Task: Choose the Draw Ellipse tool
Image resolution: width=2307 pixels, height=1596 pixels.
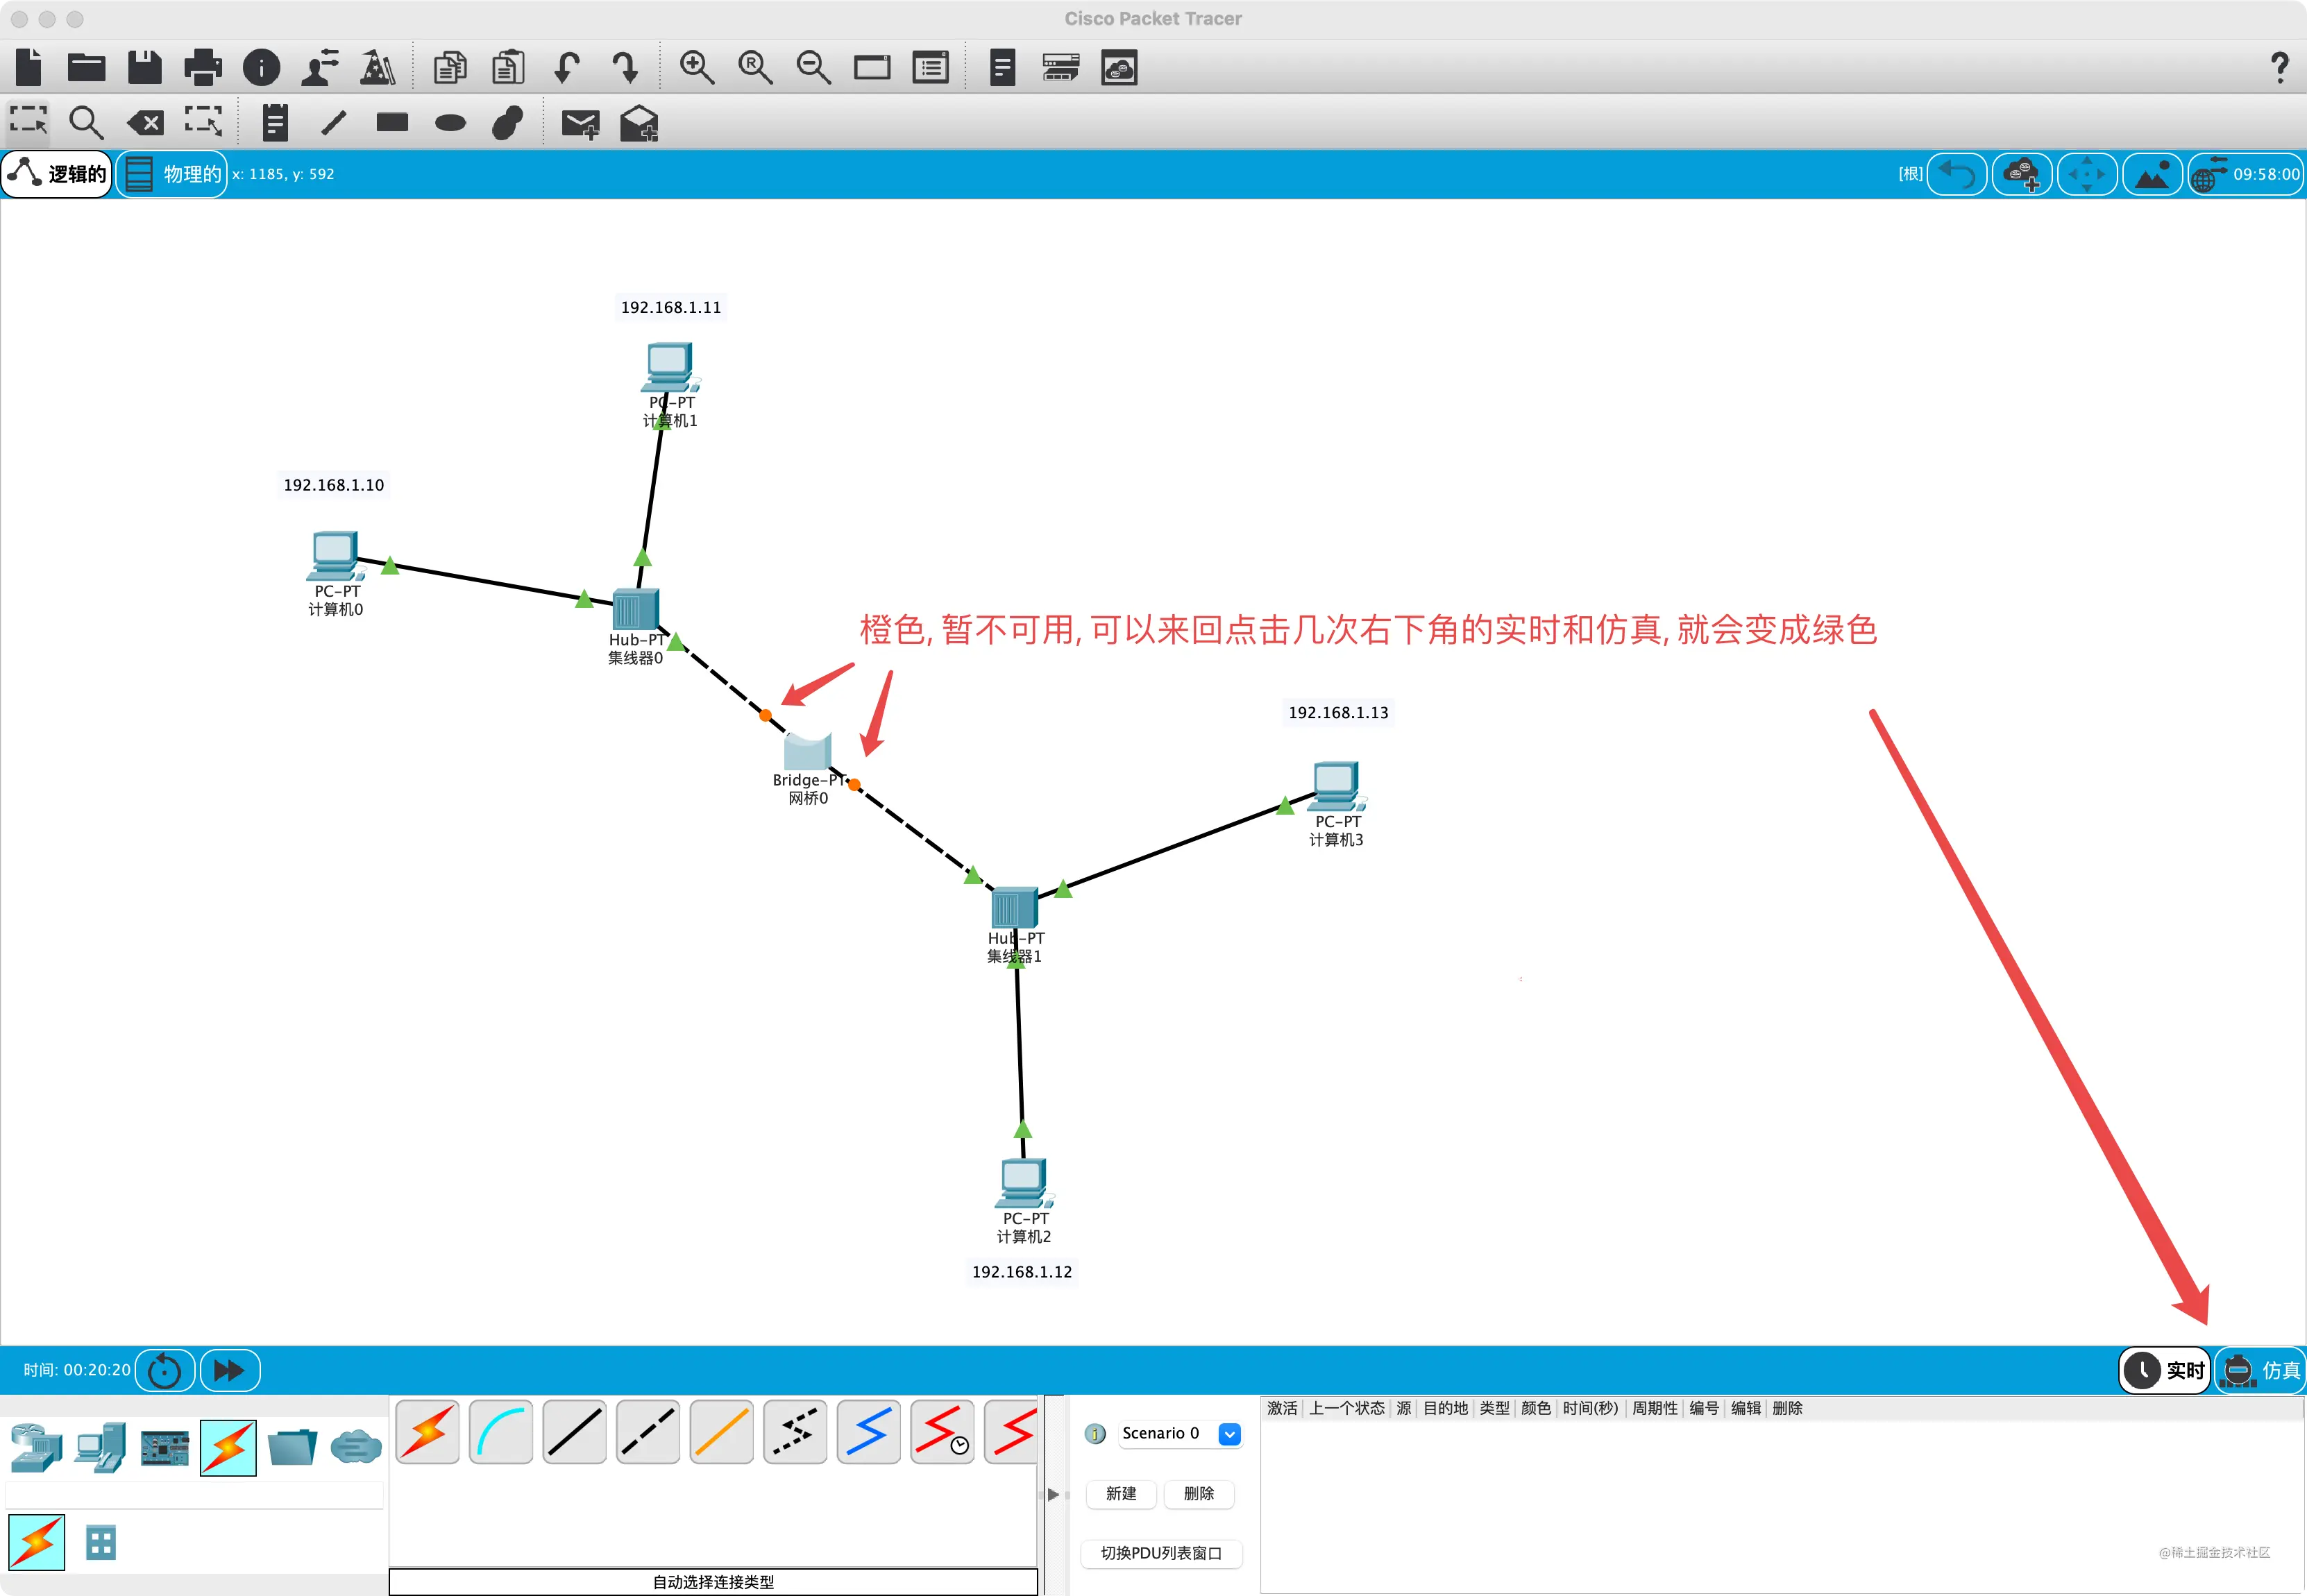Action: 450,123
